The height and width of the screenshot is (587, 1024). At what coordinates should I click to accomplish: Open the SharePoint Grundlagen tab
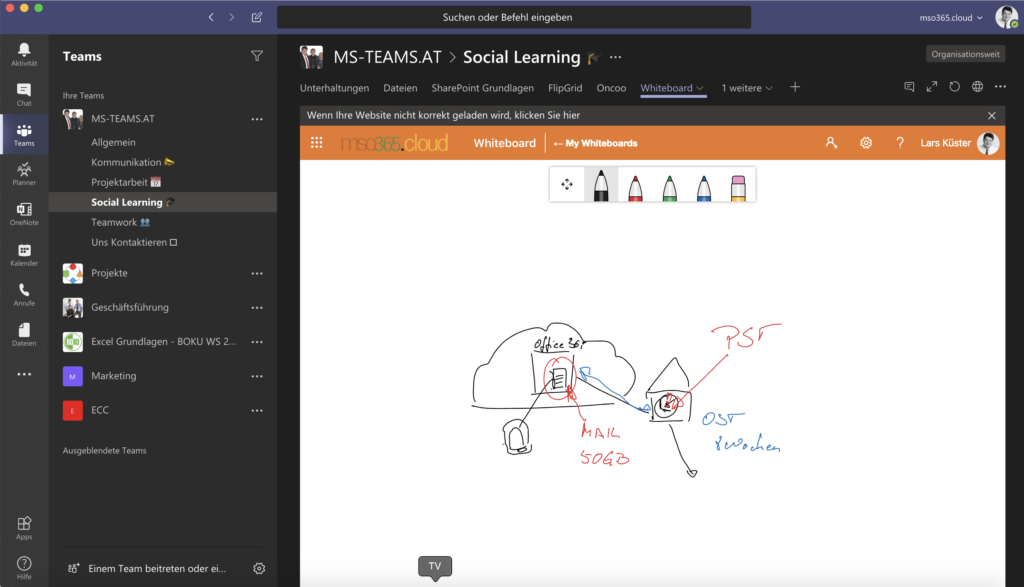(483, 87)
